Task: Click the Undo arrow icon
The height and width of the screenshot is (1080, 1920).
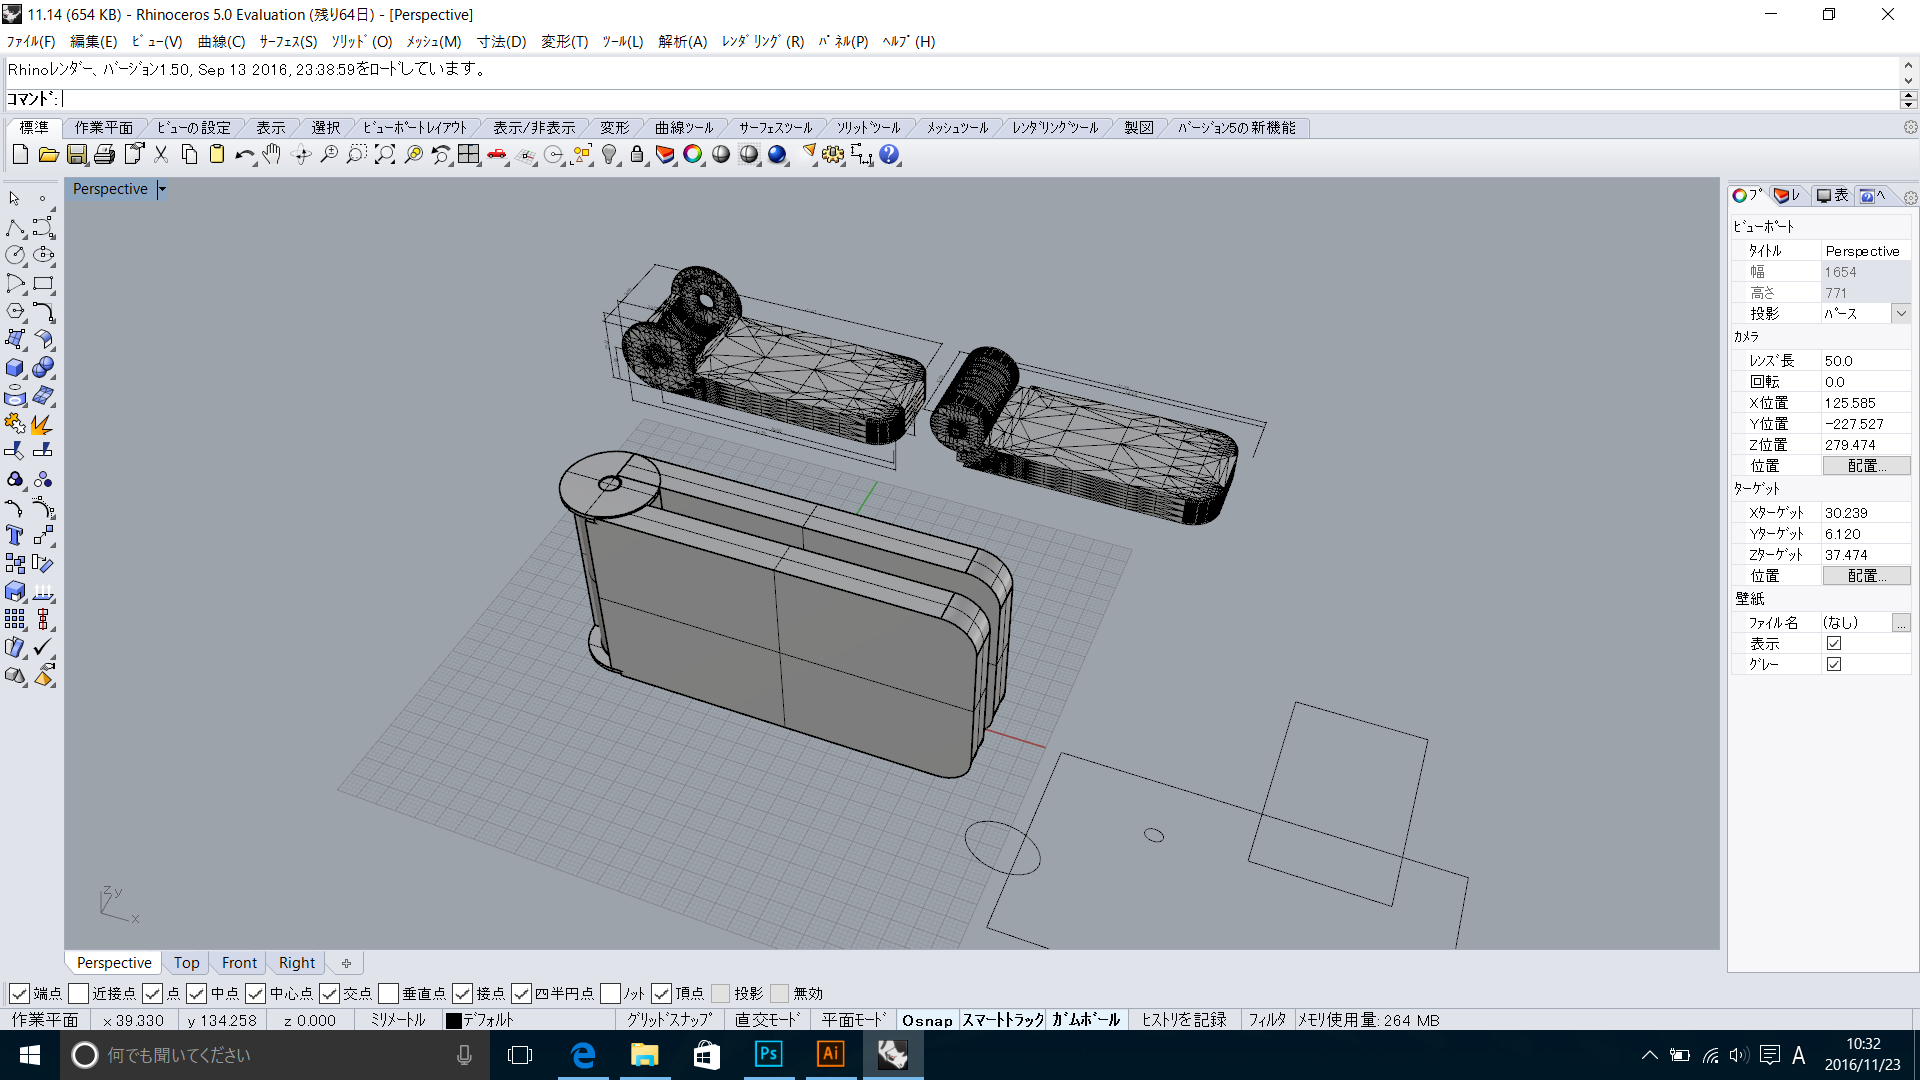Action: click(245, 155)
